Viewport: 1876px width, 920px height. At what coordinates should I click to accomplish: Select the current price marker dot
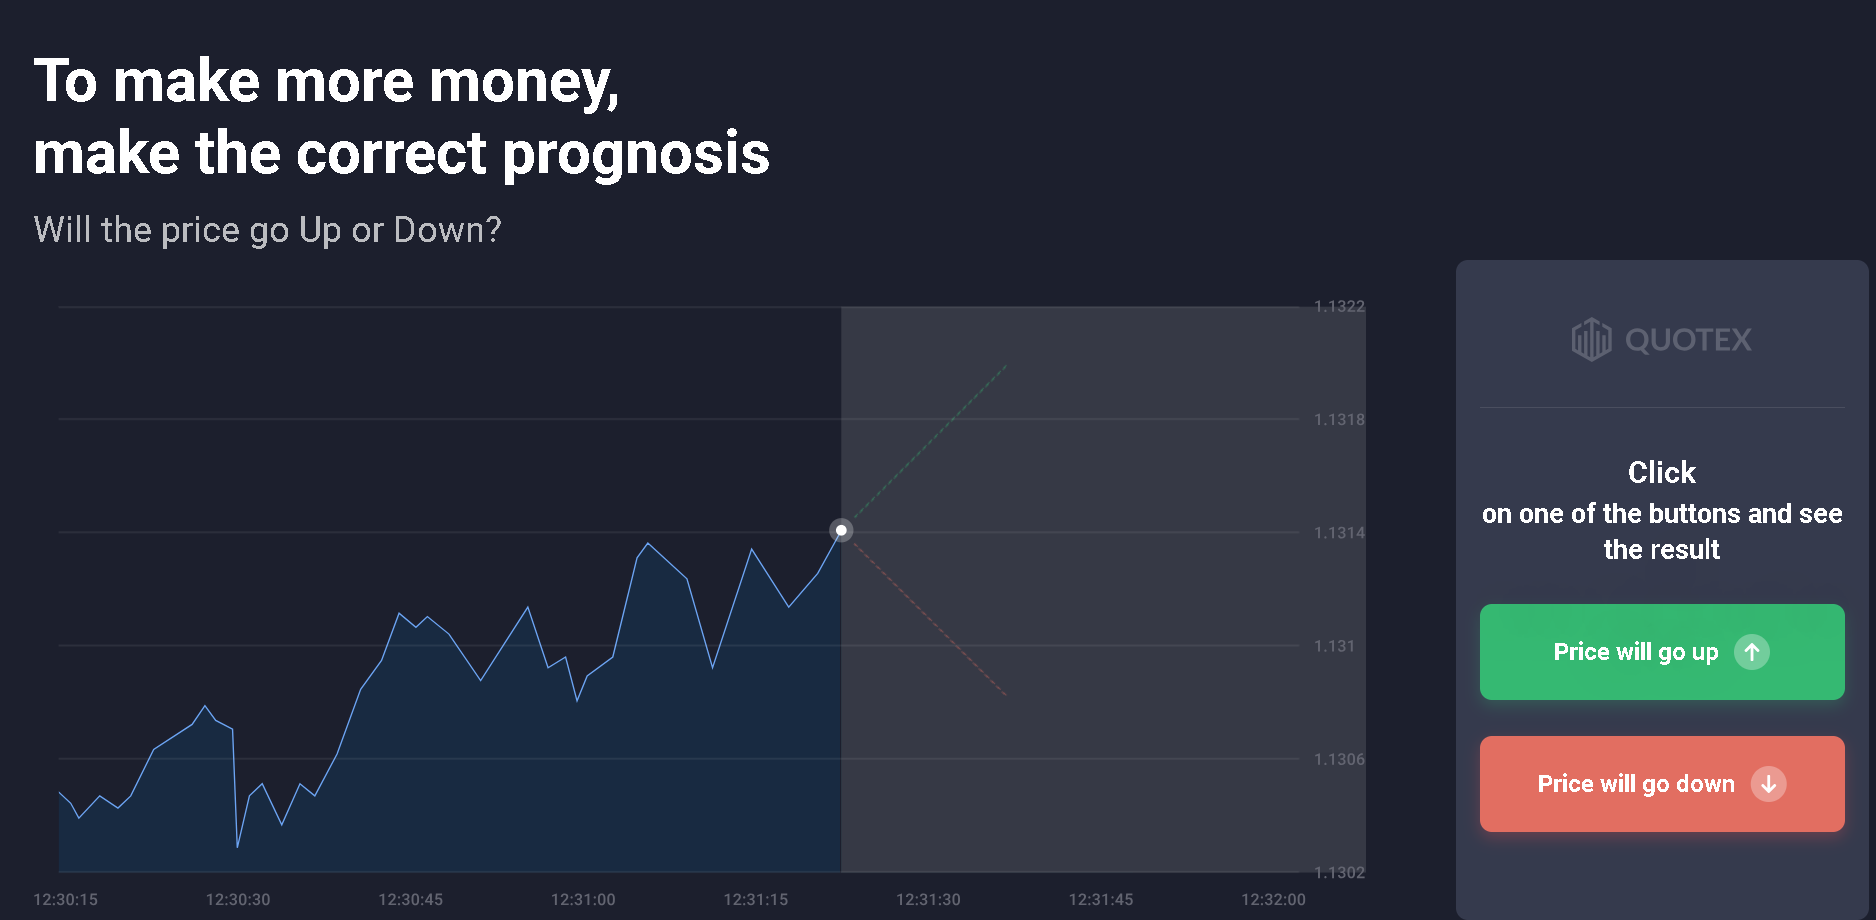pyautogui.click(x=841, y=530)
